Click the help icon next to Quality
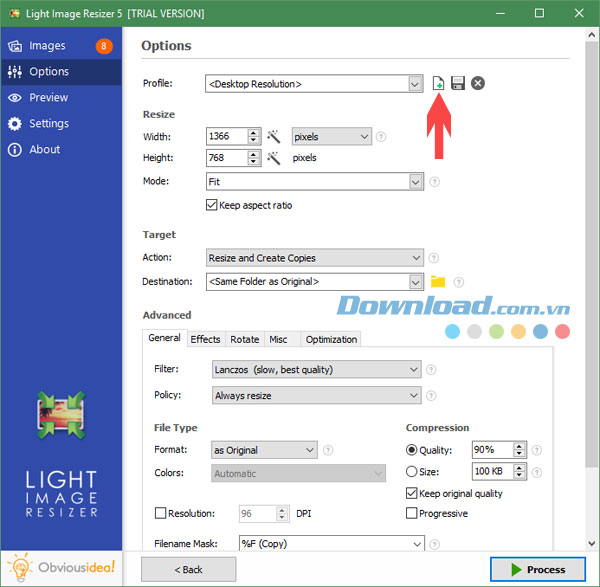Image resolution: width=600 pixels, height=587 pixels. tap(537, 450)
